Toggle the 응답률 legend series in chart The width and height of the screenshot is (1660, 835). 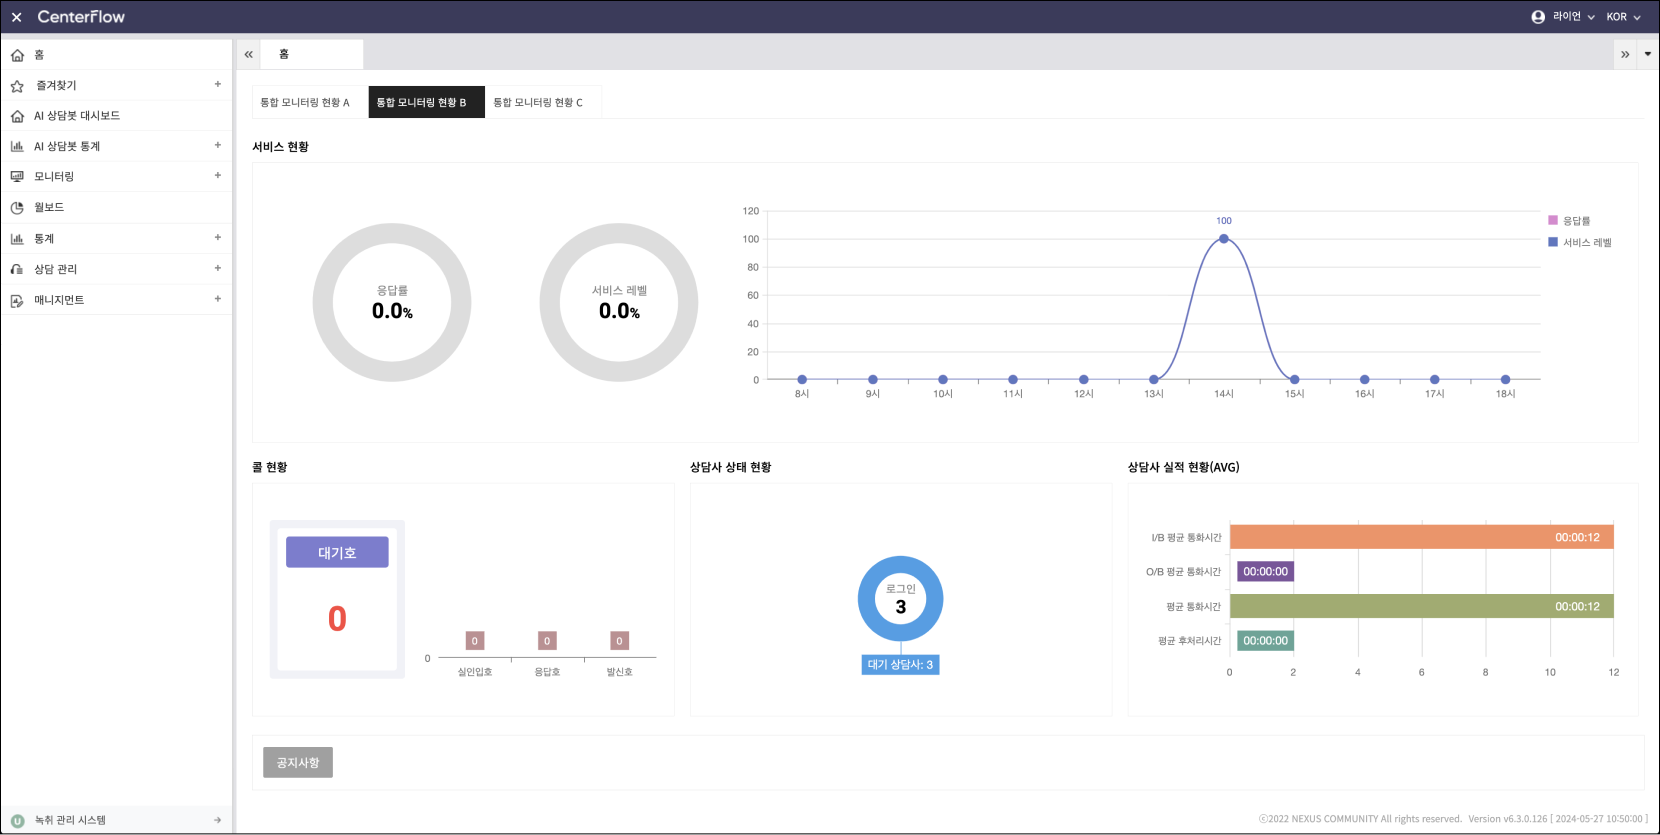(x=1568, y=221)
